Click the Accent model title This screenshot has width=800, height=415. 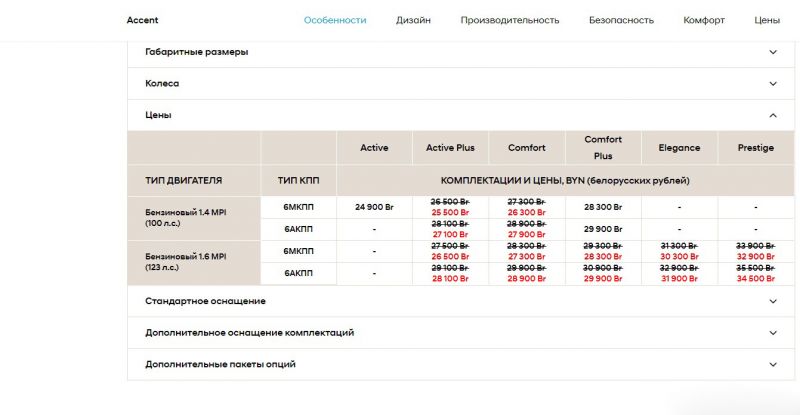point(142,20)
